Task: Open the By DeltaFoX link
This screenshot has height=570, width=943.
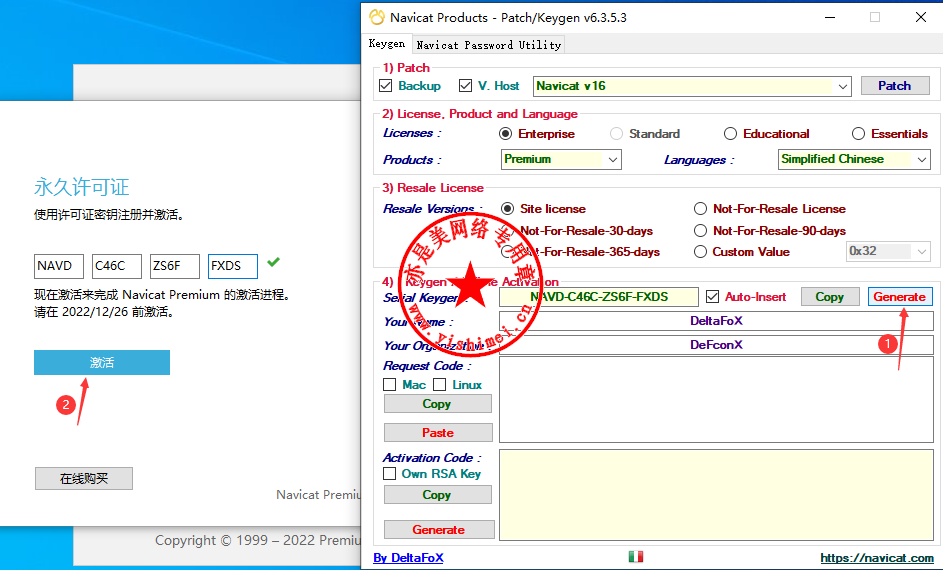Action: tap(408, 558)
